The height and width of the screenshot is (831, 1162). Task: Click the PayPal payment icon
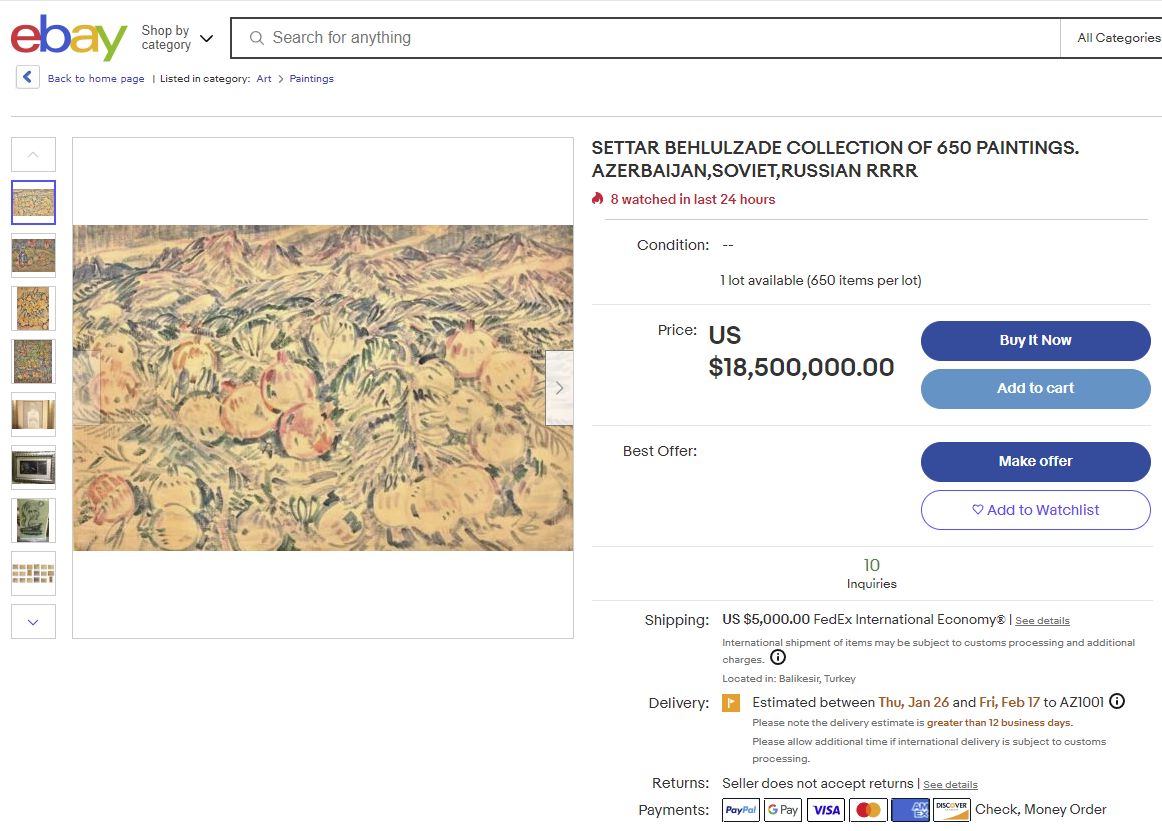point(741,810)
